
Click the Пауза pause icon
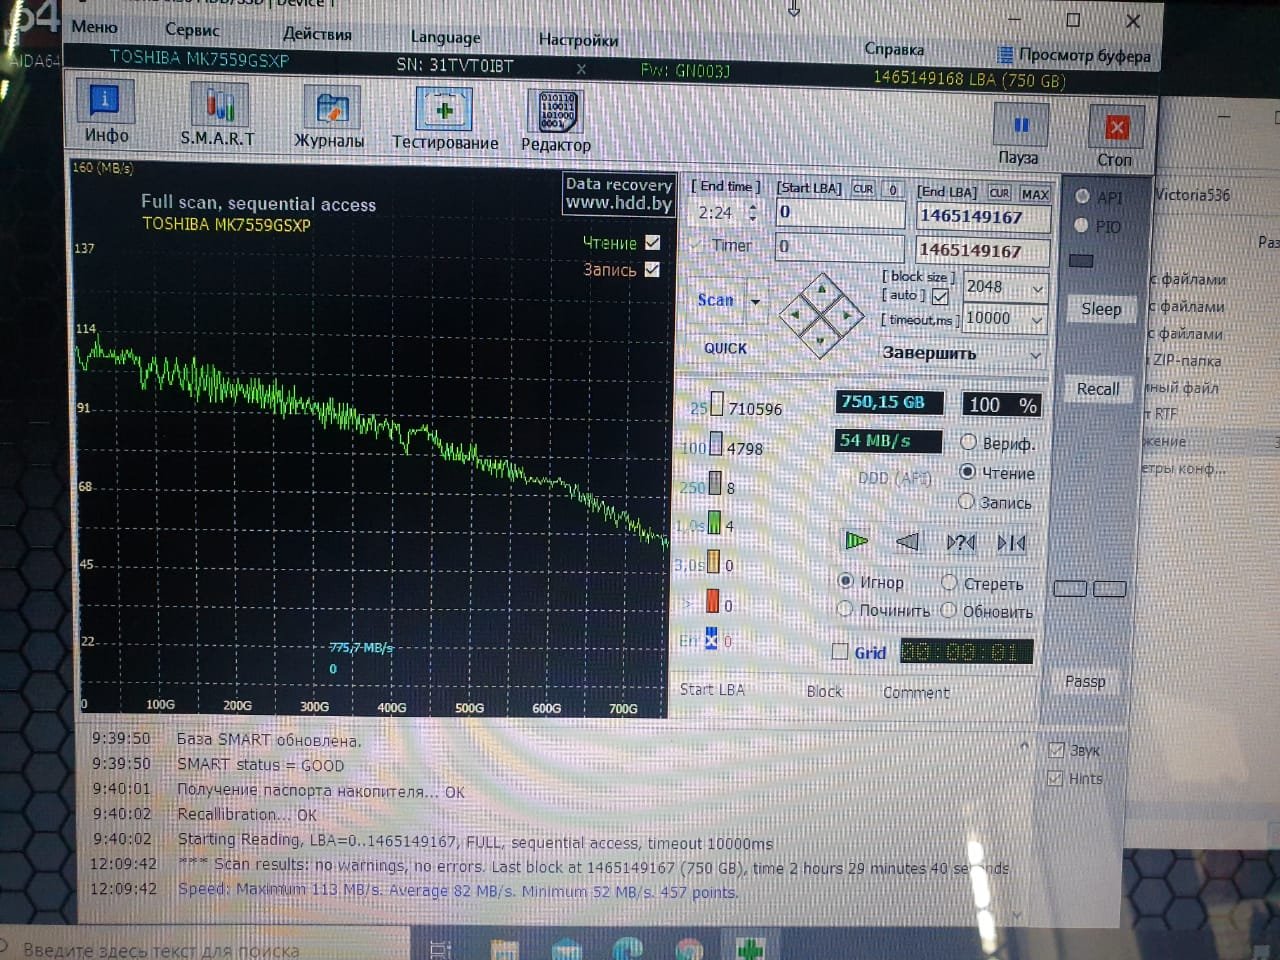(x=1021, y=125)
